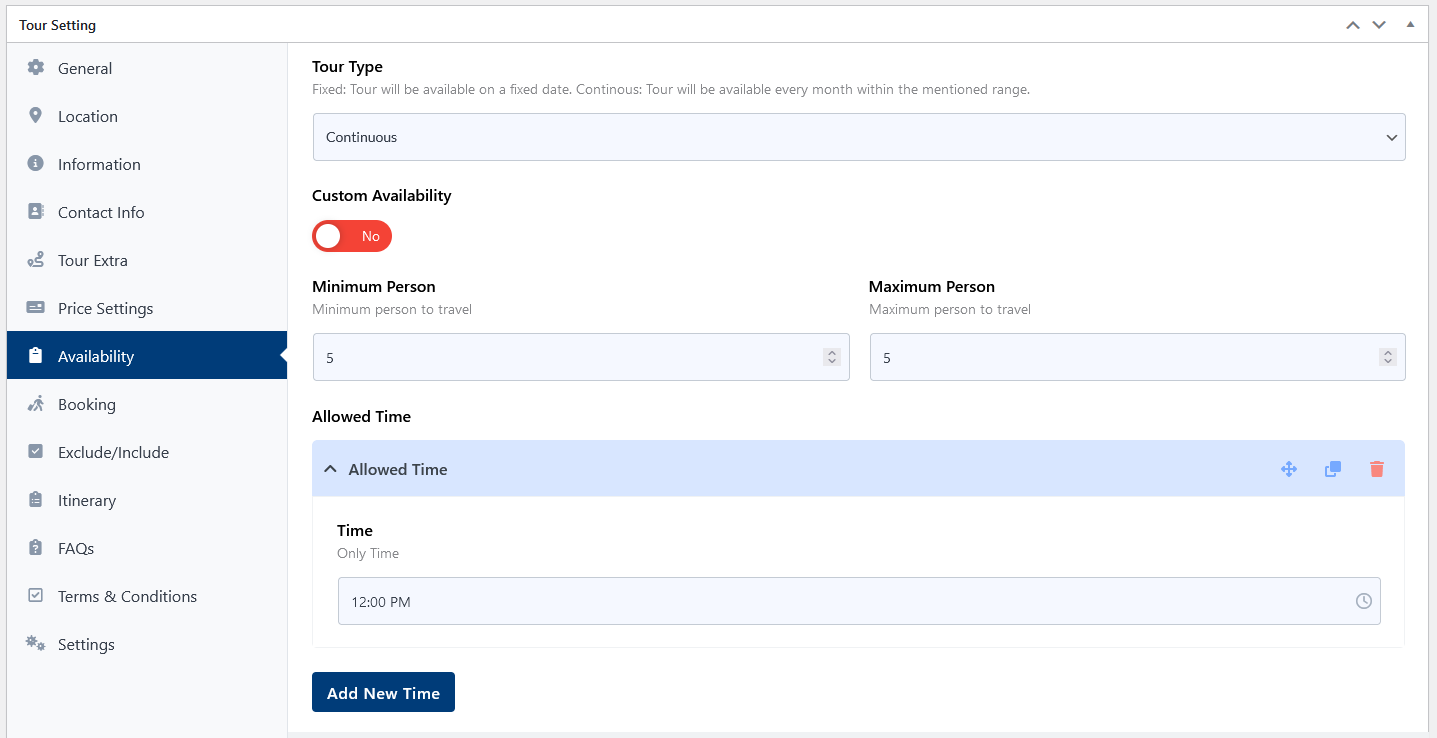Open the Tour Type dropdown
This screenshot has height=738, width=1437.
coord(858,137)
